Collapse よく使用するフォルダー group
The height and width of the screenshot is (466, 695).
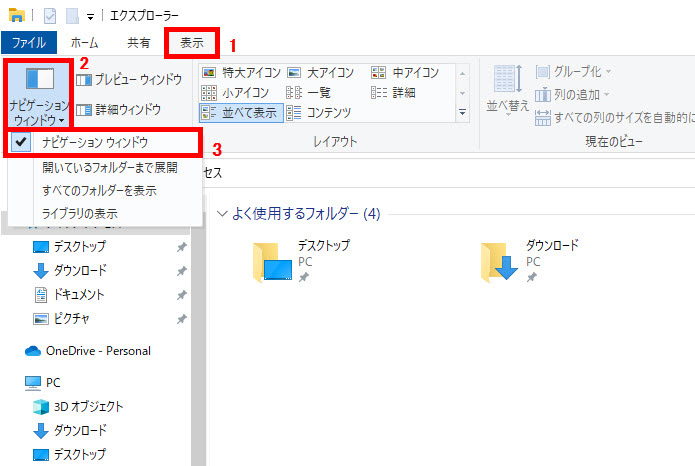pyautogui.click(x=222, y=213)
